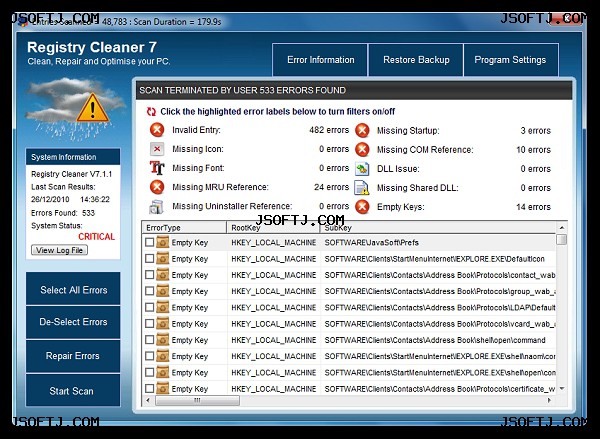Image resolution: width=600 pixels, height=439 pixels.
Task: Click the Missing MRU Reference filter label
Action: point(220,187)
